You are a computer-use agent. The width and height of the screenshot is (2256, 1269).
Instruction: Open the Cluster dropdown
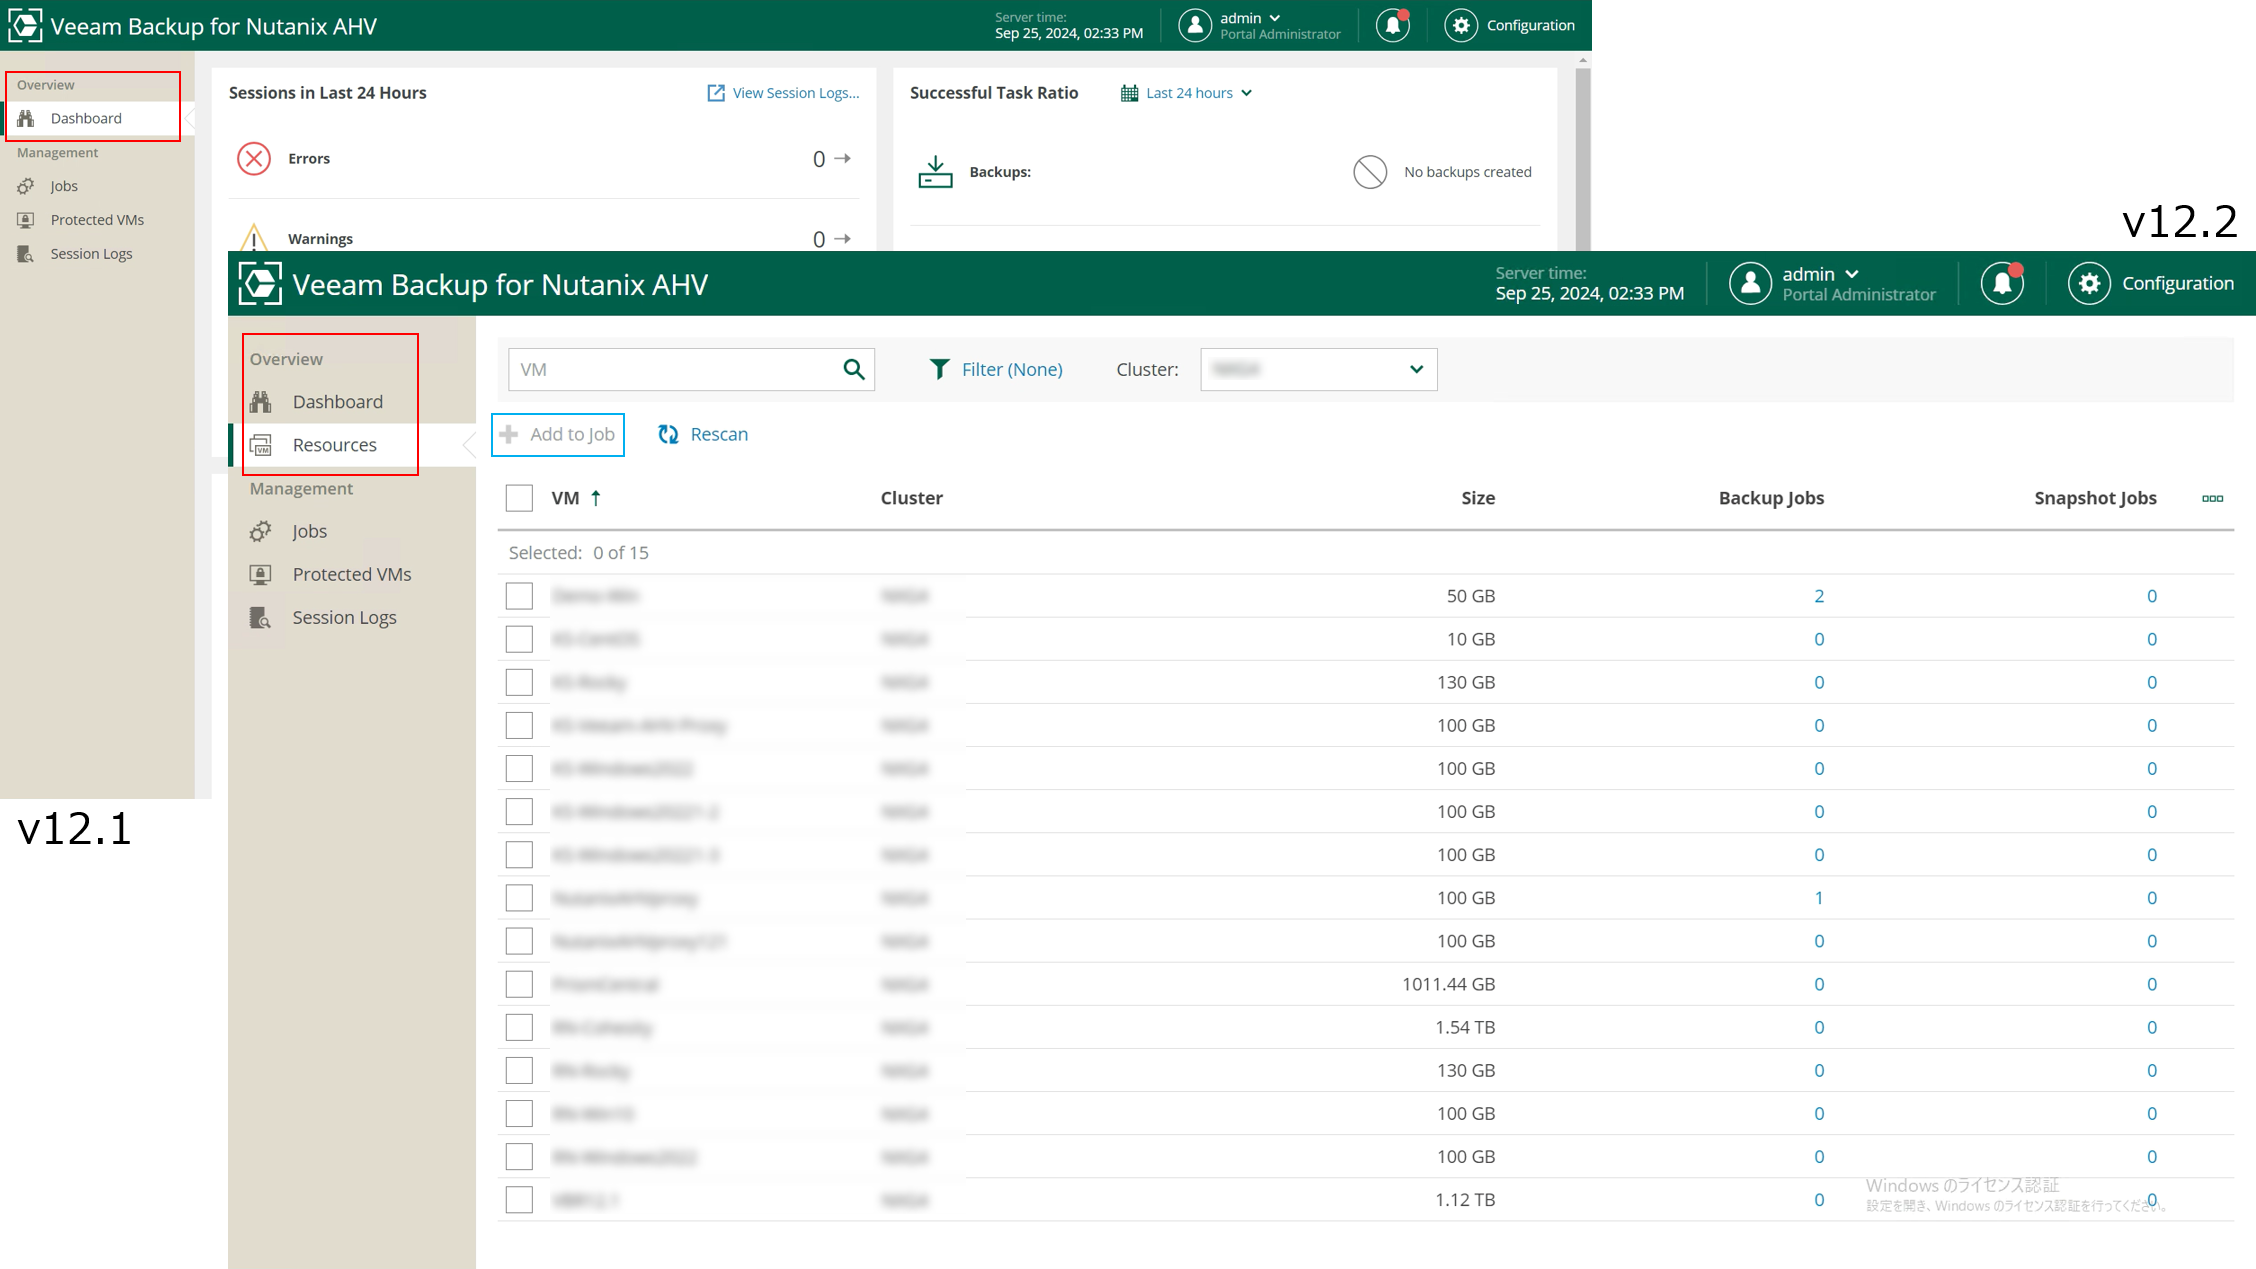tap(1318, 369)
